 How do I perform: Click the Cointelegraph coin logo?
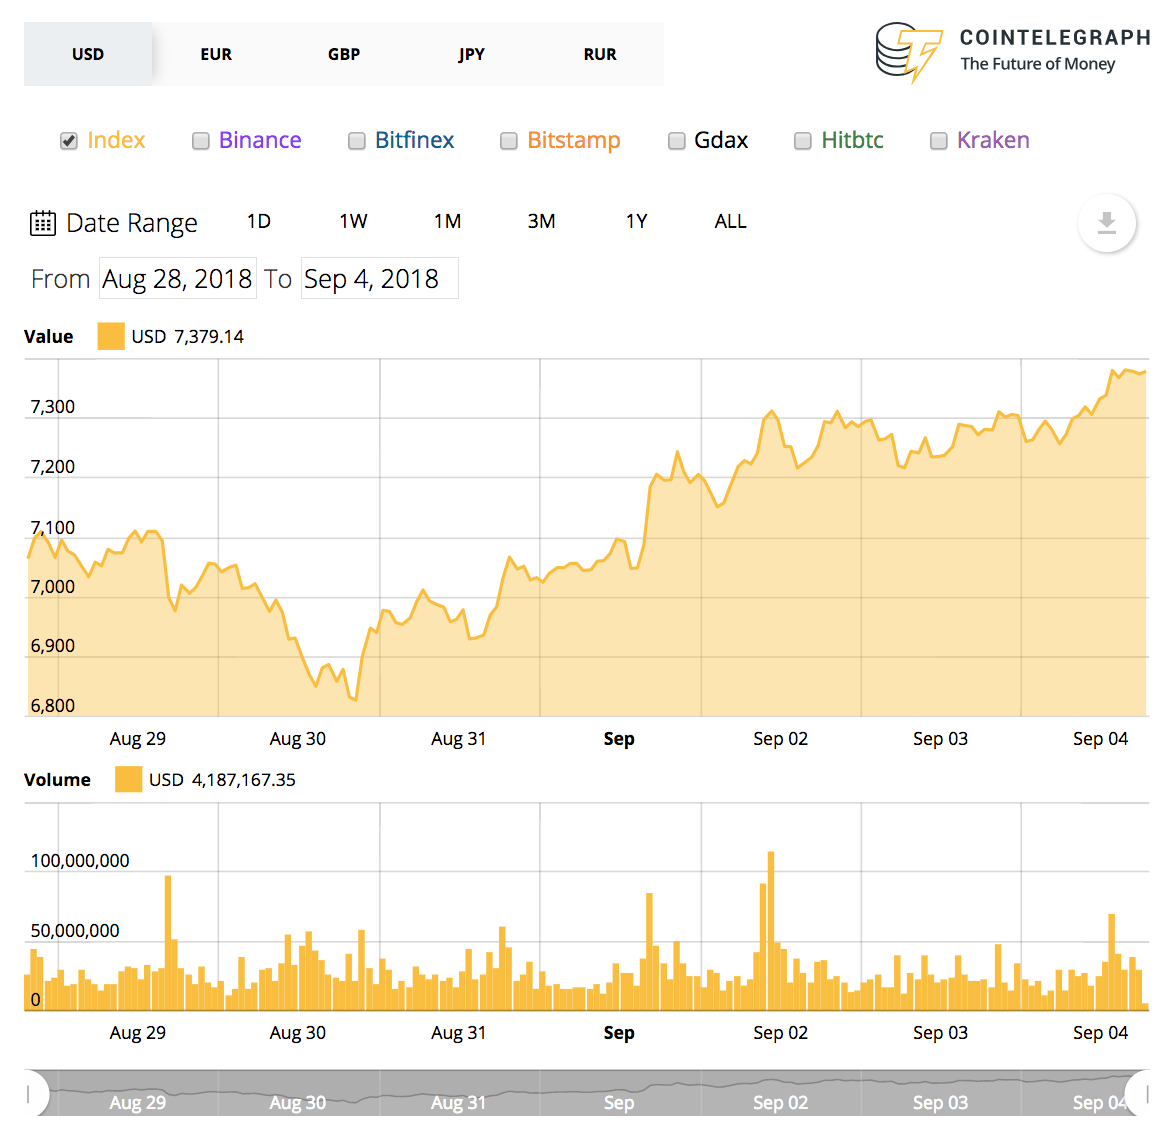[x=908, y=52]
